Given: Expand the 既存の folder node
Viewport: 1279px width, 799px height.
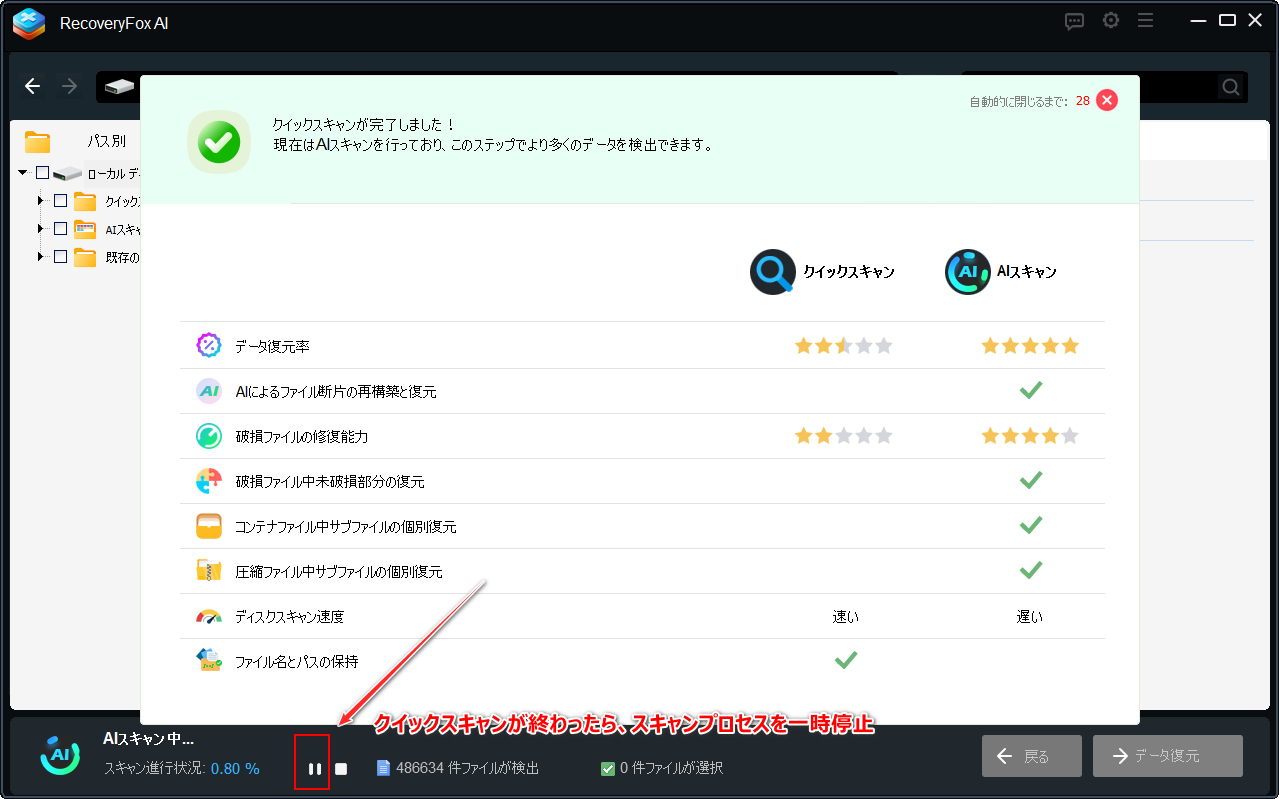Looking at the screenshot, I should pos(41,257).
